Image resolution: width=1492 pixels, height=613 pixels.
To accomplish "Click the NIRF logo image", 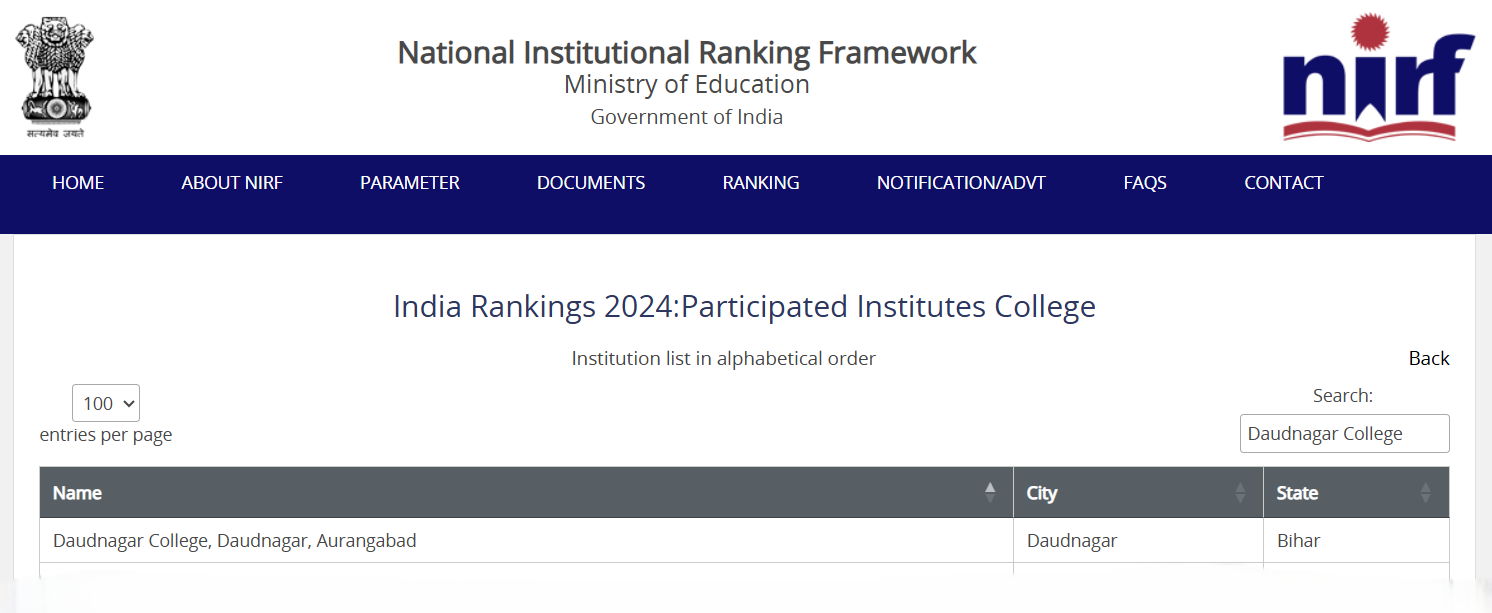I will click(x=1378, y=77).
